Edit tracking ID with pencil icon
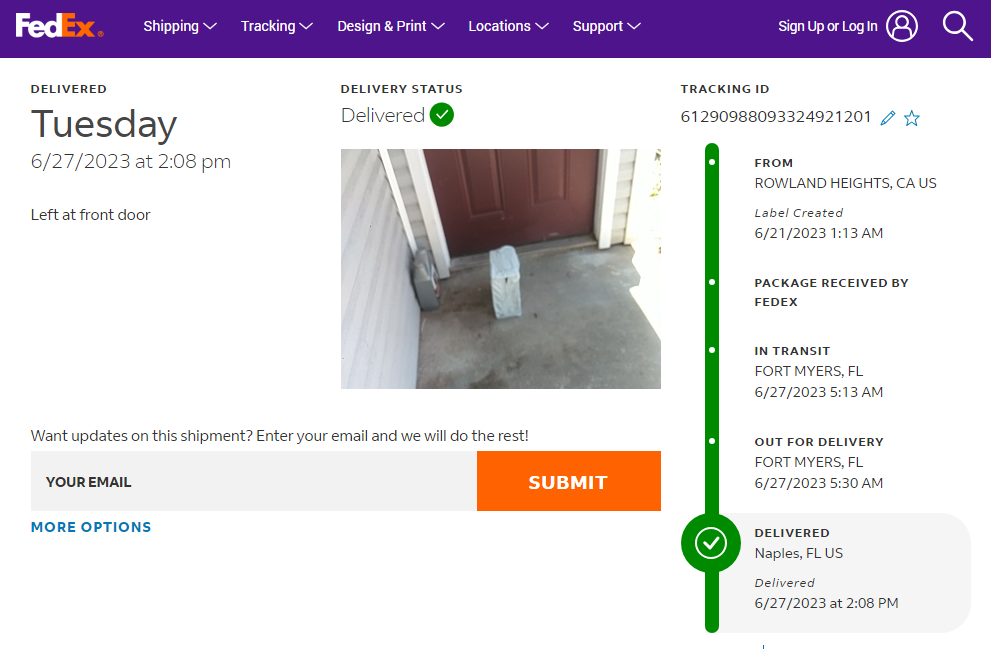Image resolution: width=991 pixels, height=649 pixels. (888, 118)
